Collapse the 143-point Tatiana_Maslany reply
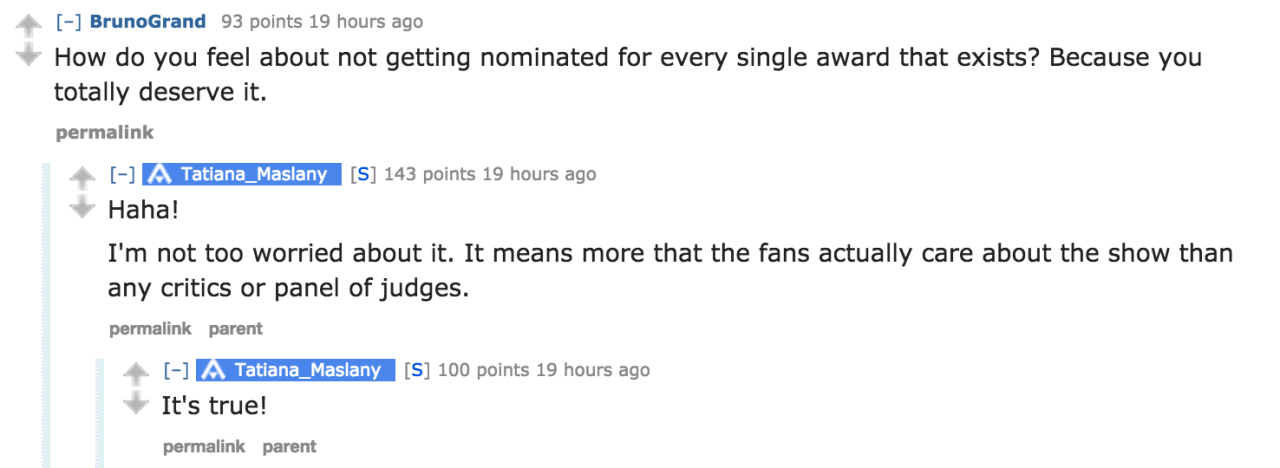Image resolution: width=1280 pixels, height=468 pixels. (x=122, y=175)
